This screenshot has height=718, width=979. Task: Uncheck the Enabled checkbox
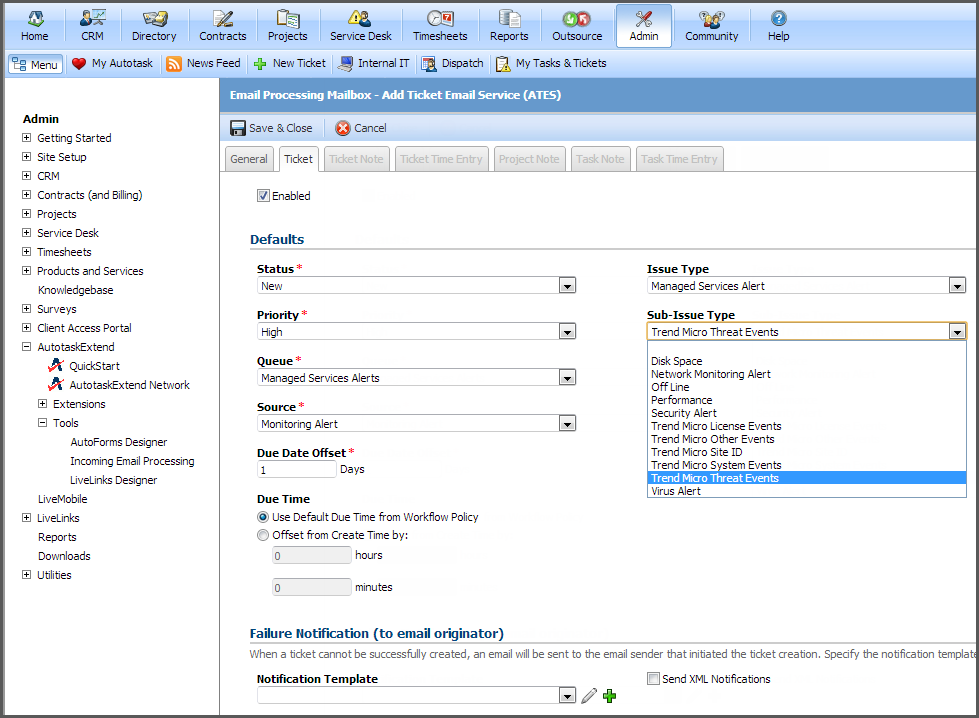coord(264,196)
